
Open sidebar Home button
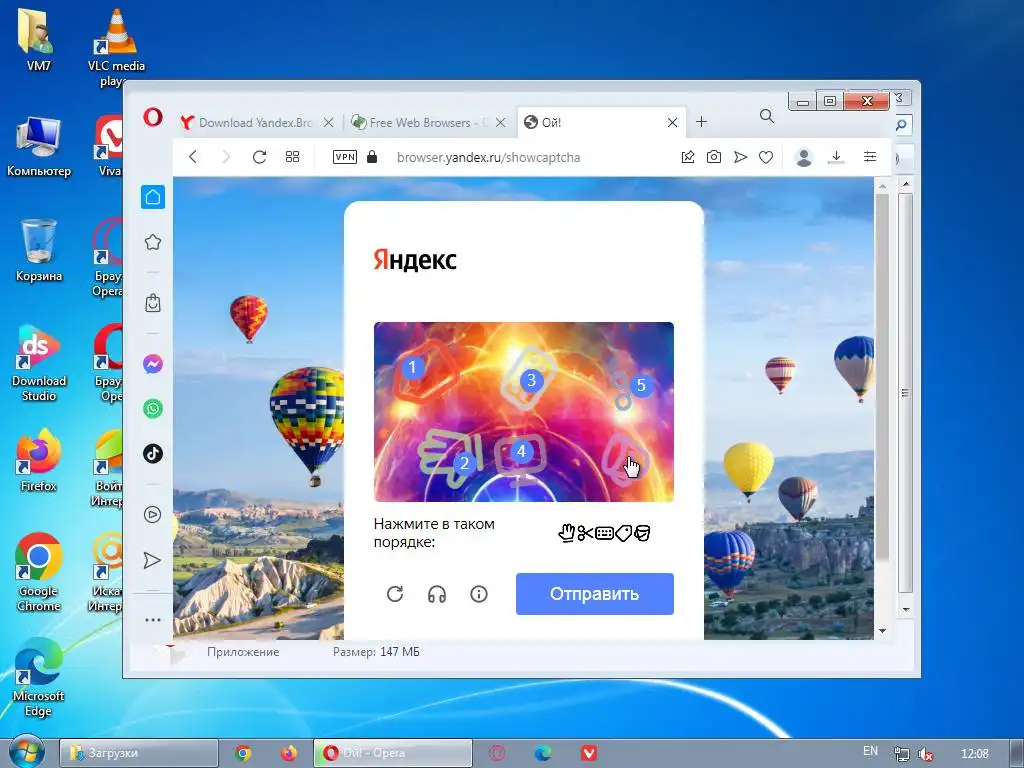pyautogui.click(x=153, y=197)
